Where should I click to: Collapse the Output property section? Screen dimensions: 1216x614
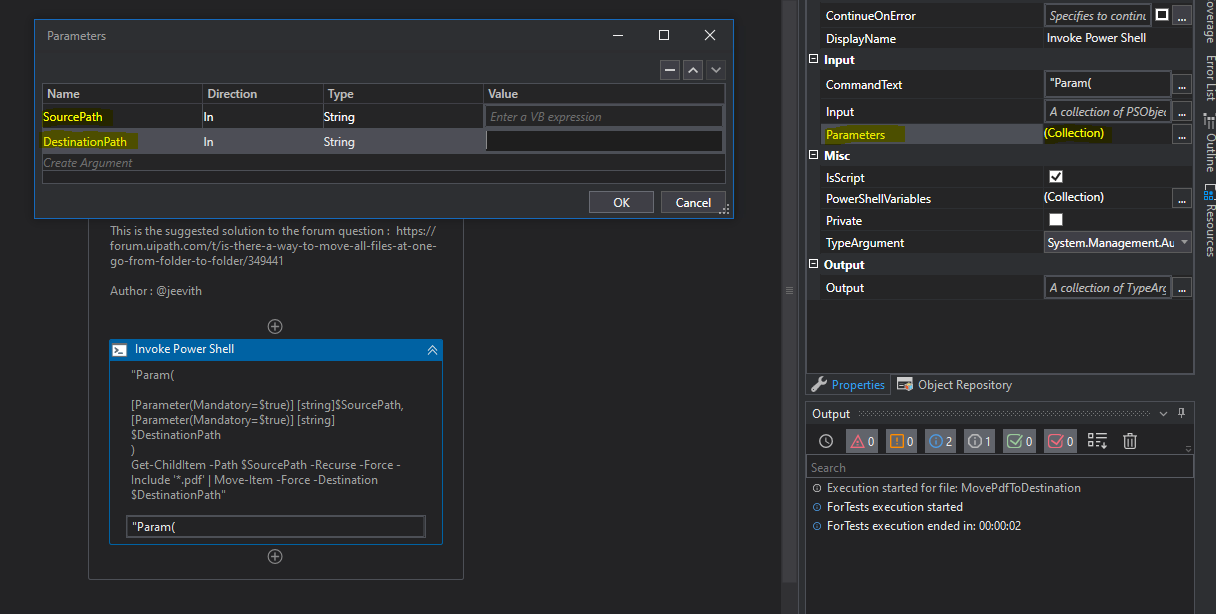814,264
